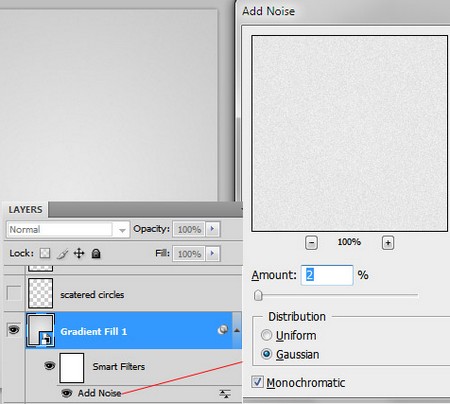Select scatered circles layer thumbnail

pyautogui.click(x=40, y=293)
